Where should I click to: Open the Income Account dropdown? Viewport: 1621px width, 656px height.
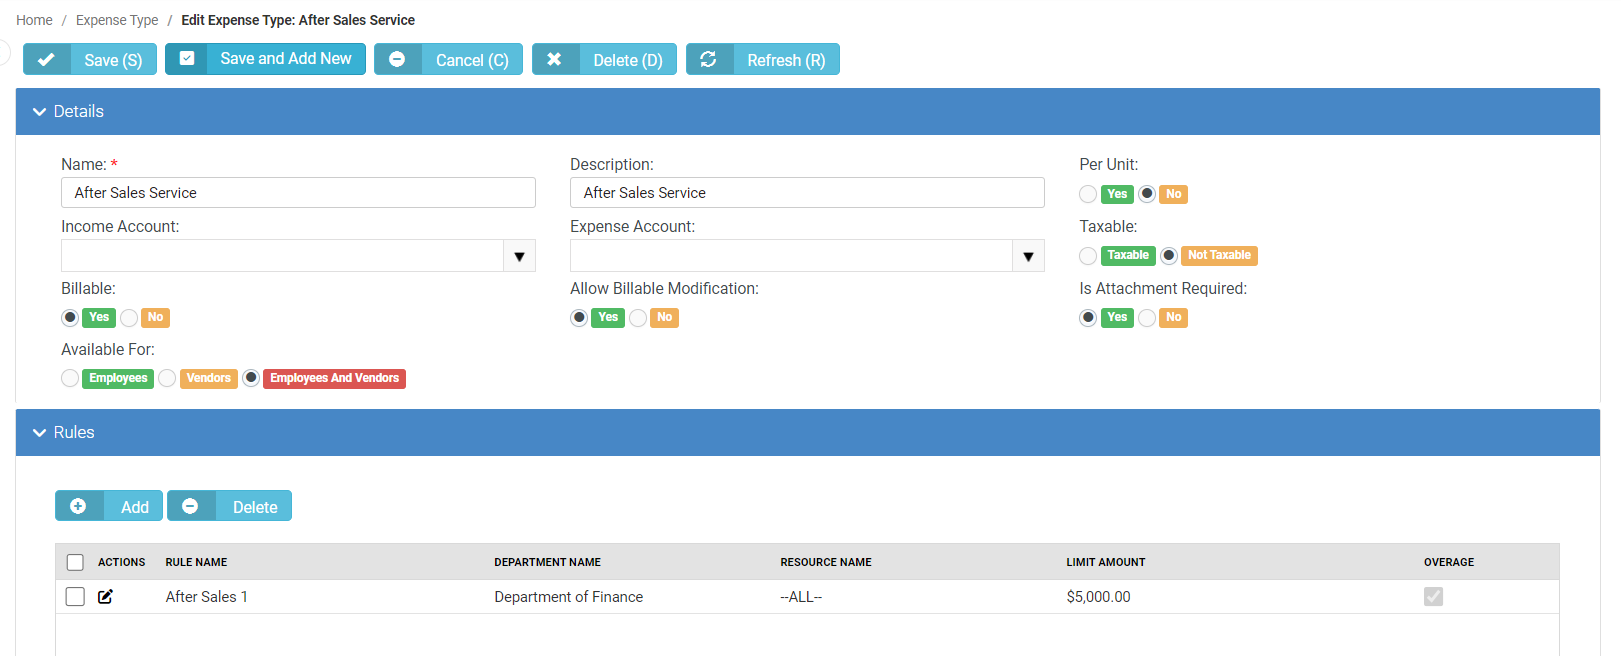(x=519, y=256)
